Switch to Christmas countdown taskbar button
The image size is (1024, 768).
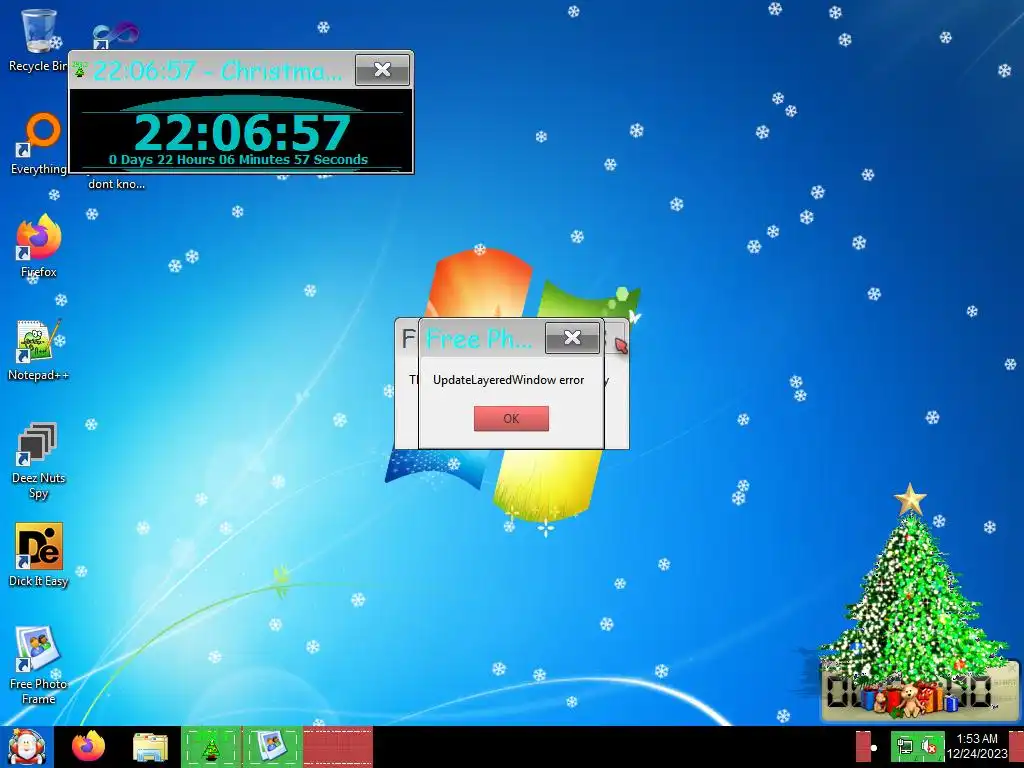click(211, 746)
